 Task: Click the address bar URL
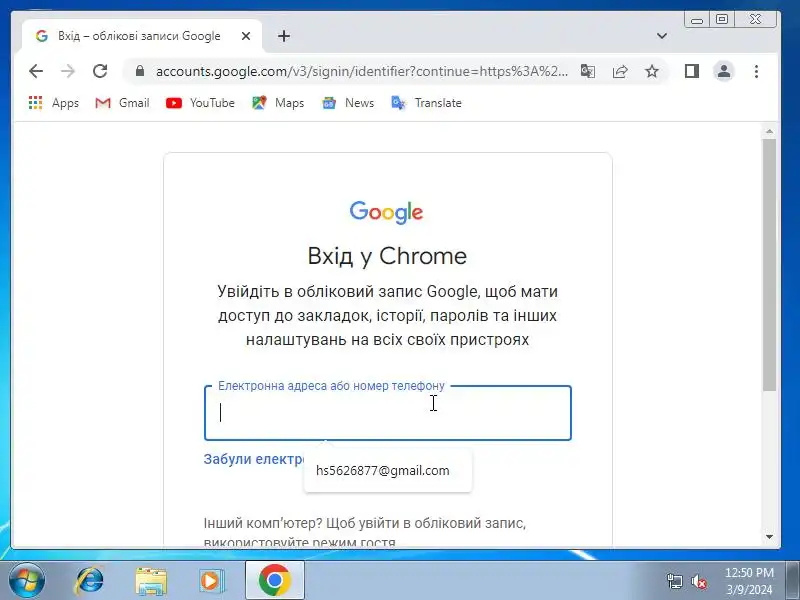click(361, 71)
